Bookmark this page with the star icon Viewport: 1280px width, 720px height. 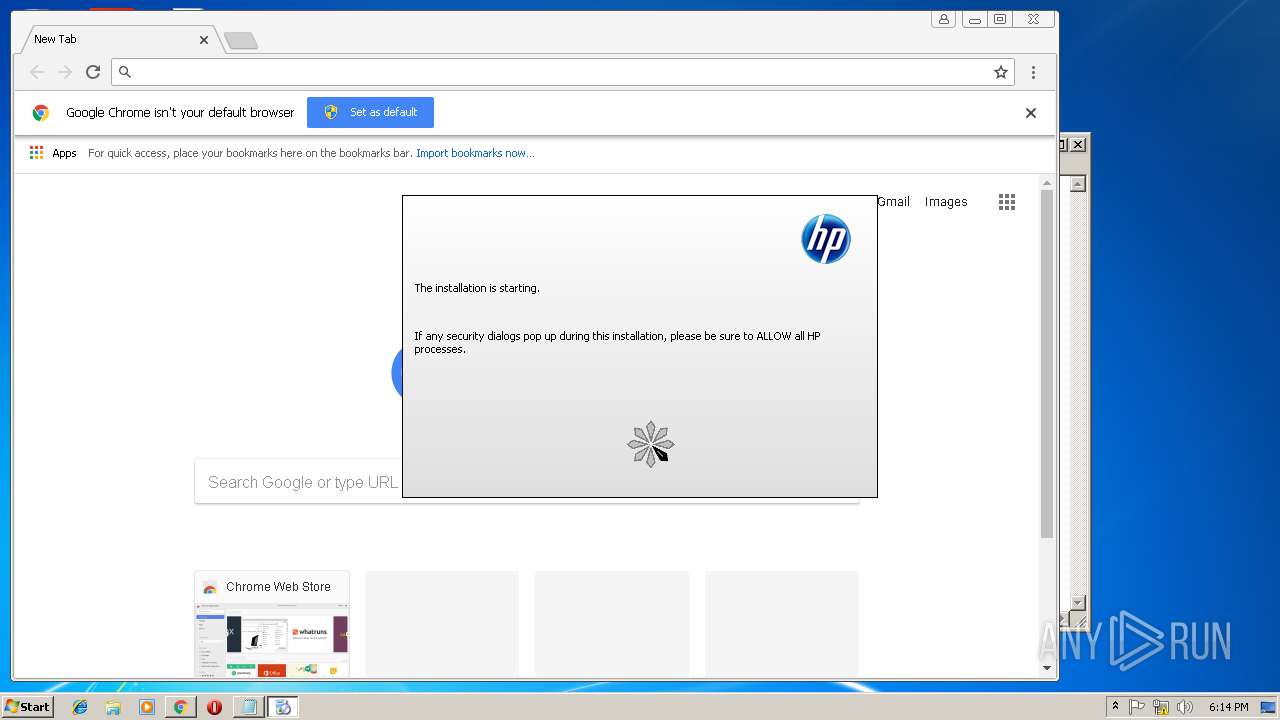pos(1000,72)
